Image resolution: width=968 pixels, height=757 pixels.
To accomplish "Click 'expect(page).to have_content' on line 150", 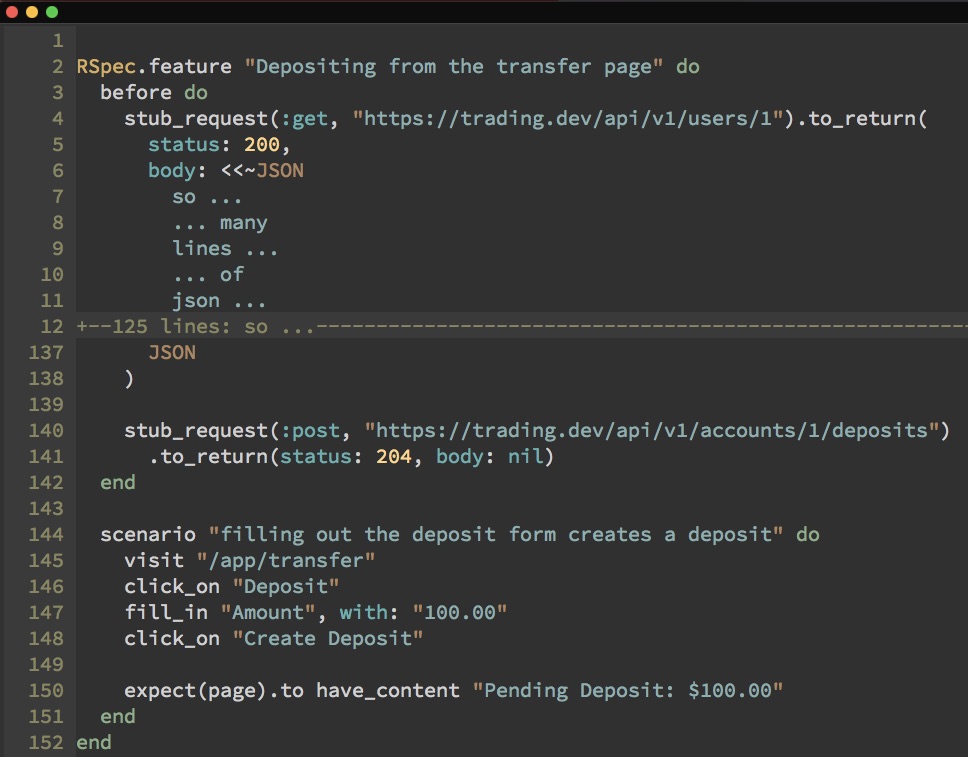I will tap(292, 690).
